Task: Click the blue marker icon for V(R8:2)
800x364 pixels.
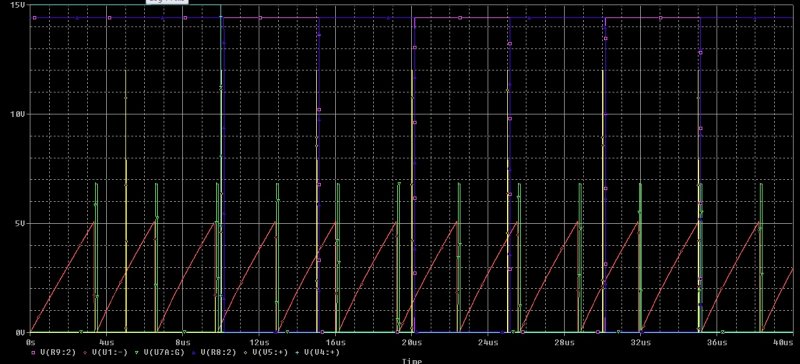Action: coord(194,352)
